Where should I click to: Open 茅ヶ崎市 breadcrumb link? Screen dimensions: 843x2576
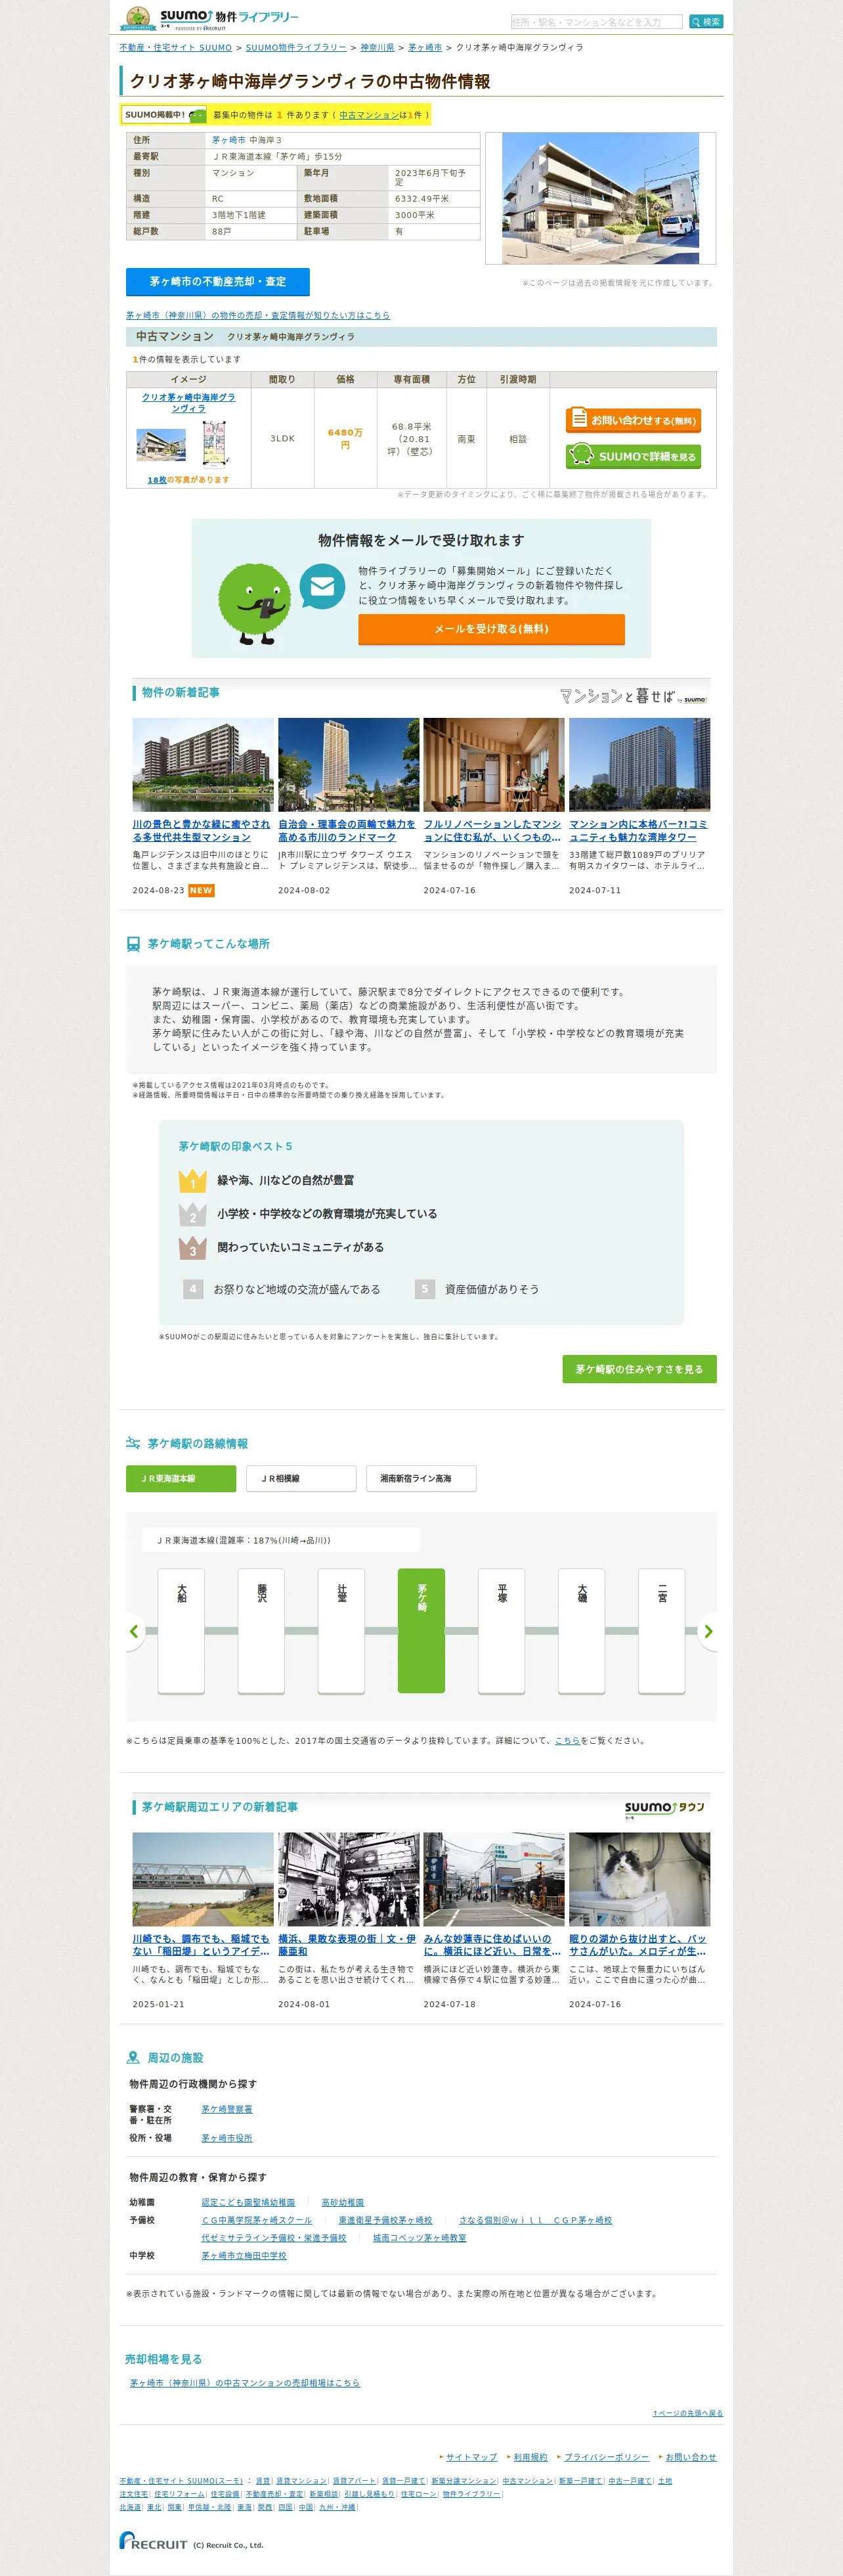(x=425, y=48)
